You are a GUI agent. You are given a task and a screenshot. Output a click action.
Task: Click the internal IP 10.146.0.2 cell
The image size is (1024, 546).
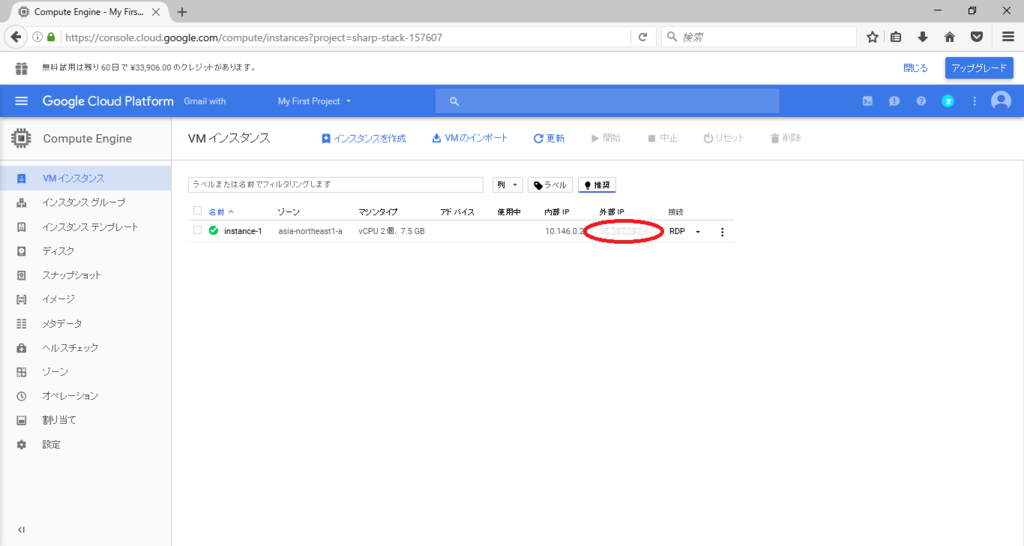(564, 231)
